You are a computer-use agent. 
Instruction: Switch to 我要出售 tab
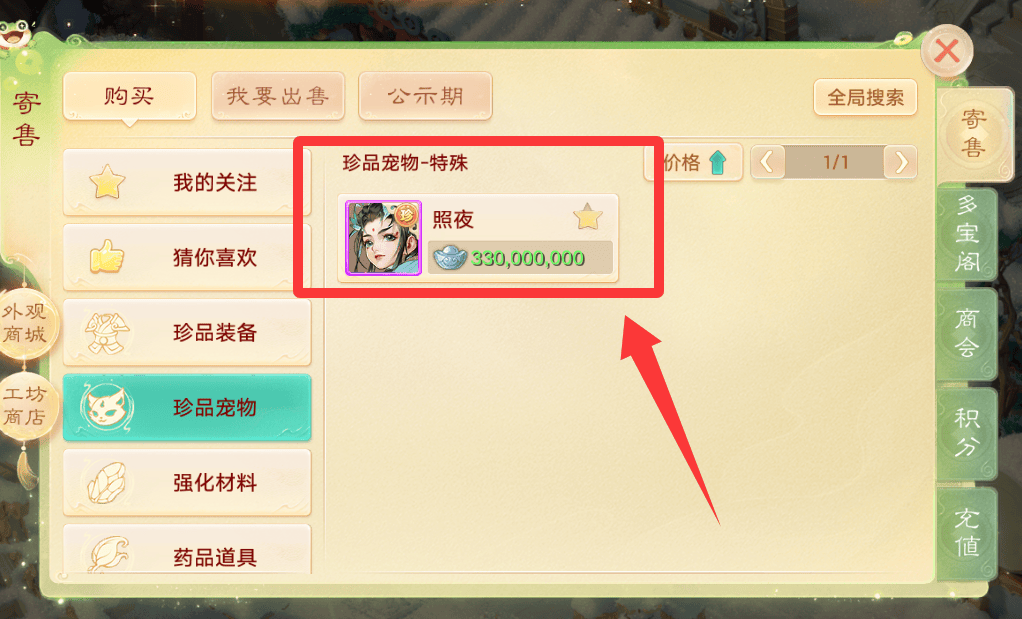click(278, 96)
